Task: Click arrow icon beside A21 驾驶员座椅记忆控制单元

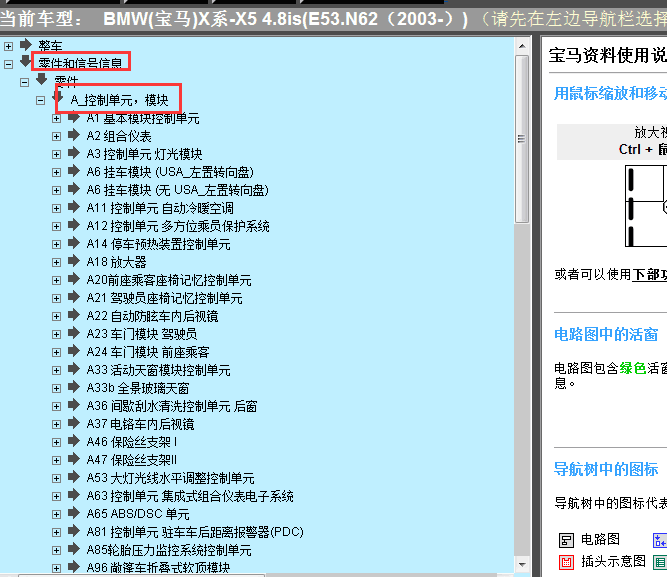Action: pyautogui.click(x=74, y=297)
